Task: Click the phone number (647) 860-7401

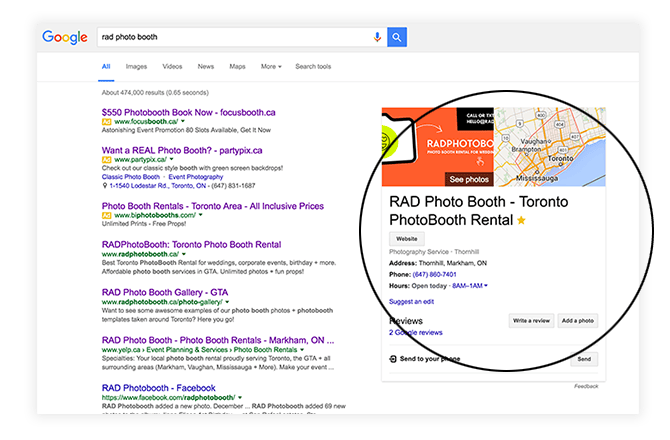Action: pyautogui.click(x=434, y=274)
